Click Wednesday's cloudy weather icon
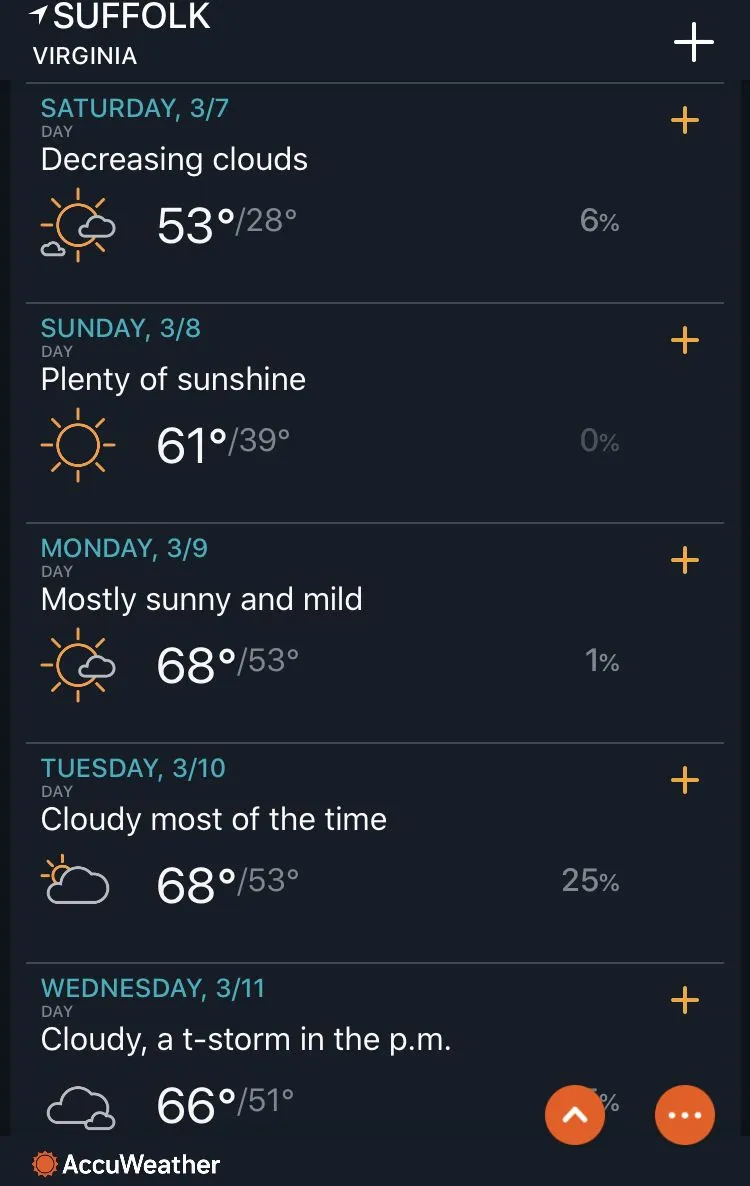 (80, 1107)
